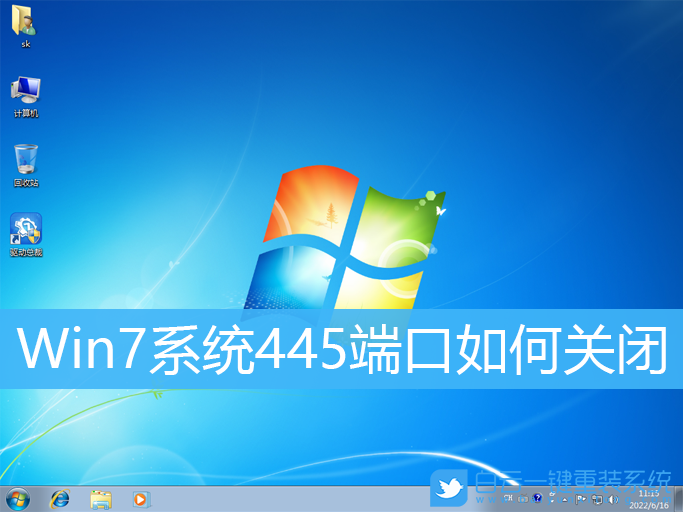Show hidden tray icons arrow

[x=565, y=500]
